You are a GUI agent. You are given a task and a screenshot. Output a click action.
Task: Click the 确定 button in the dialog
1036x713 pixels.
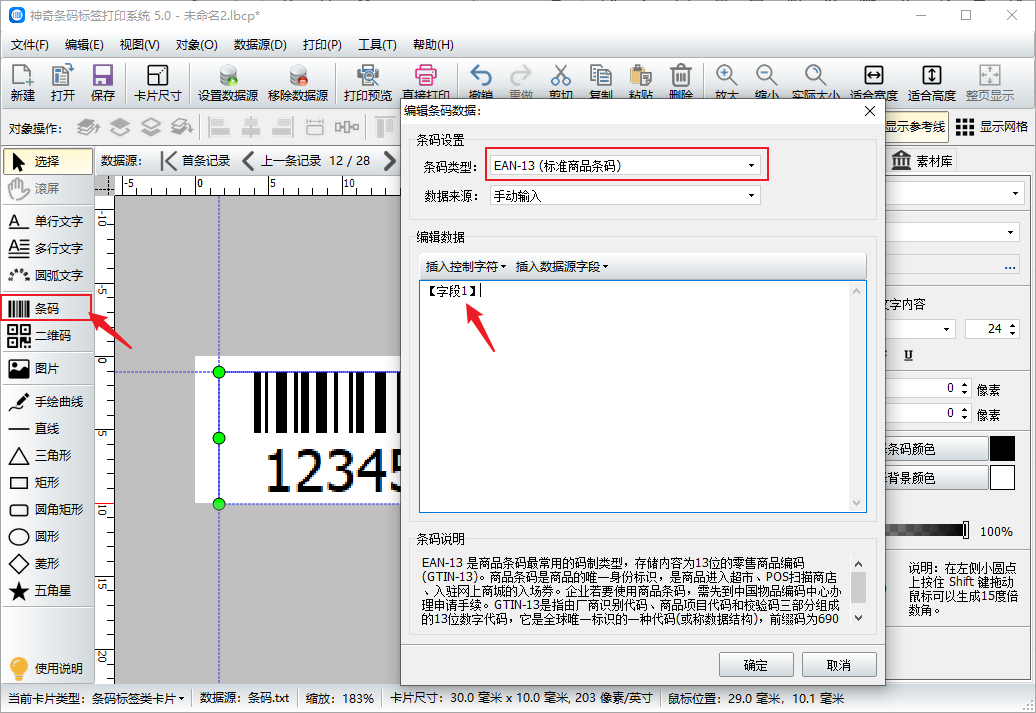756,665
